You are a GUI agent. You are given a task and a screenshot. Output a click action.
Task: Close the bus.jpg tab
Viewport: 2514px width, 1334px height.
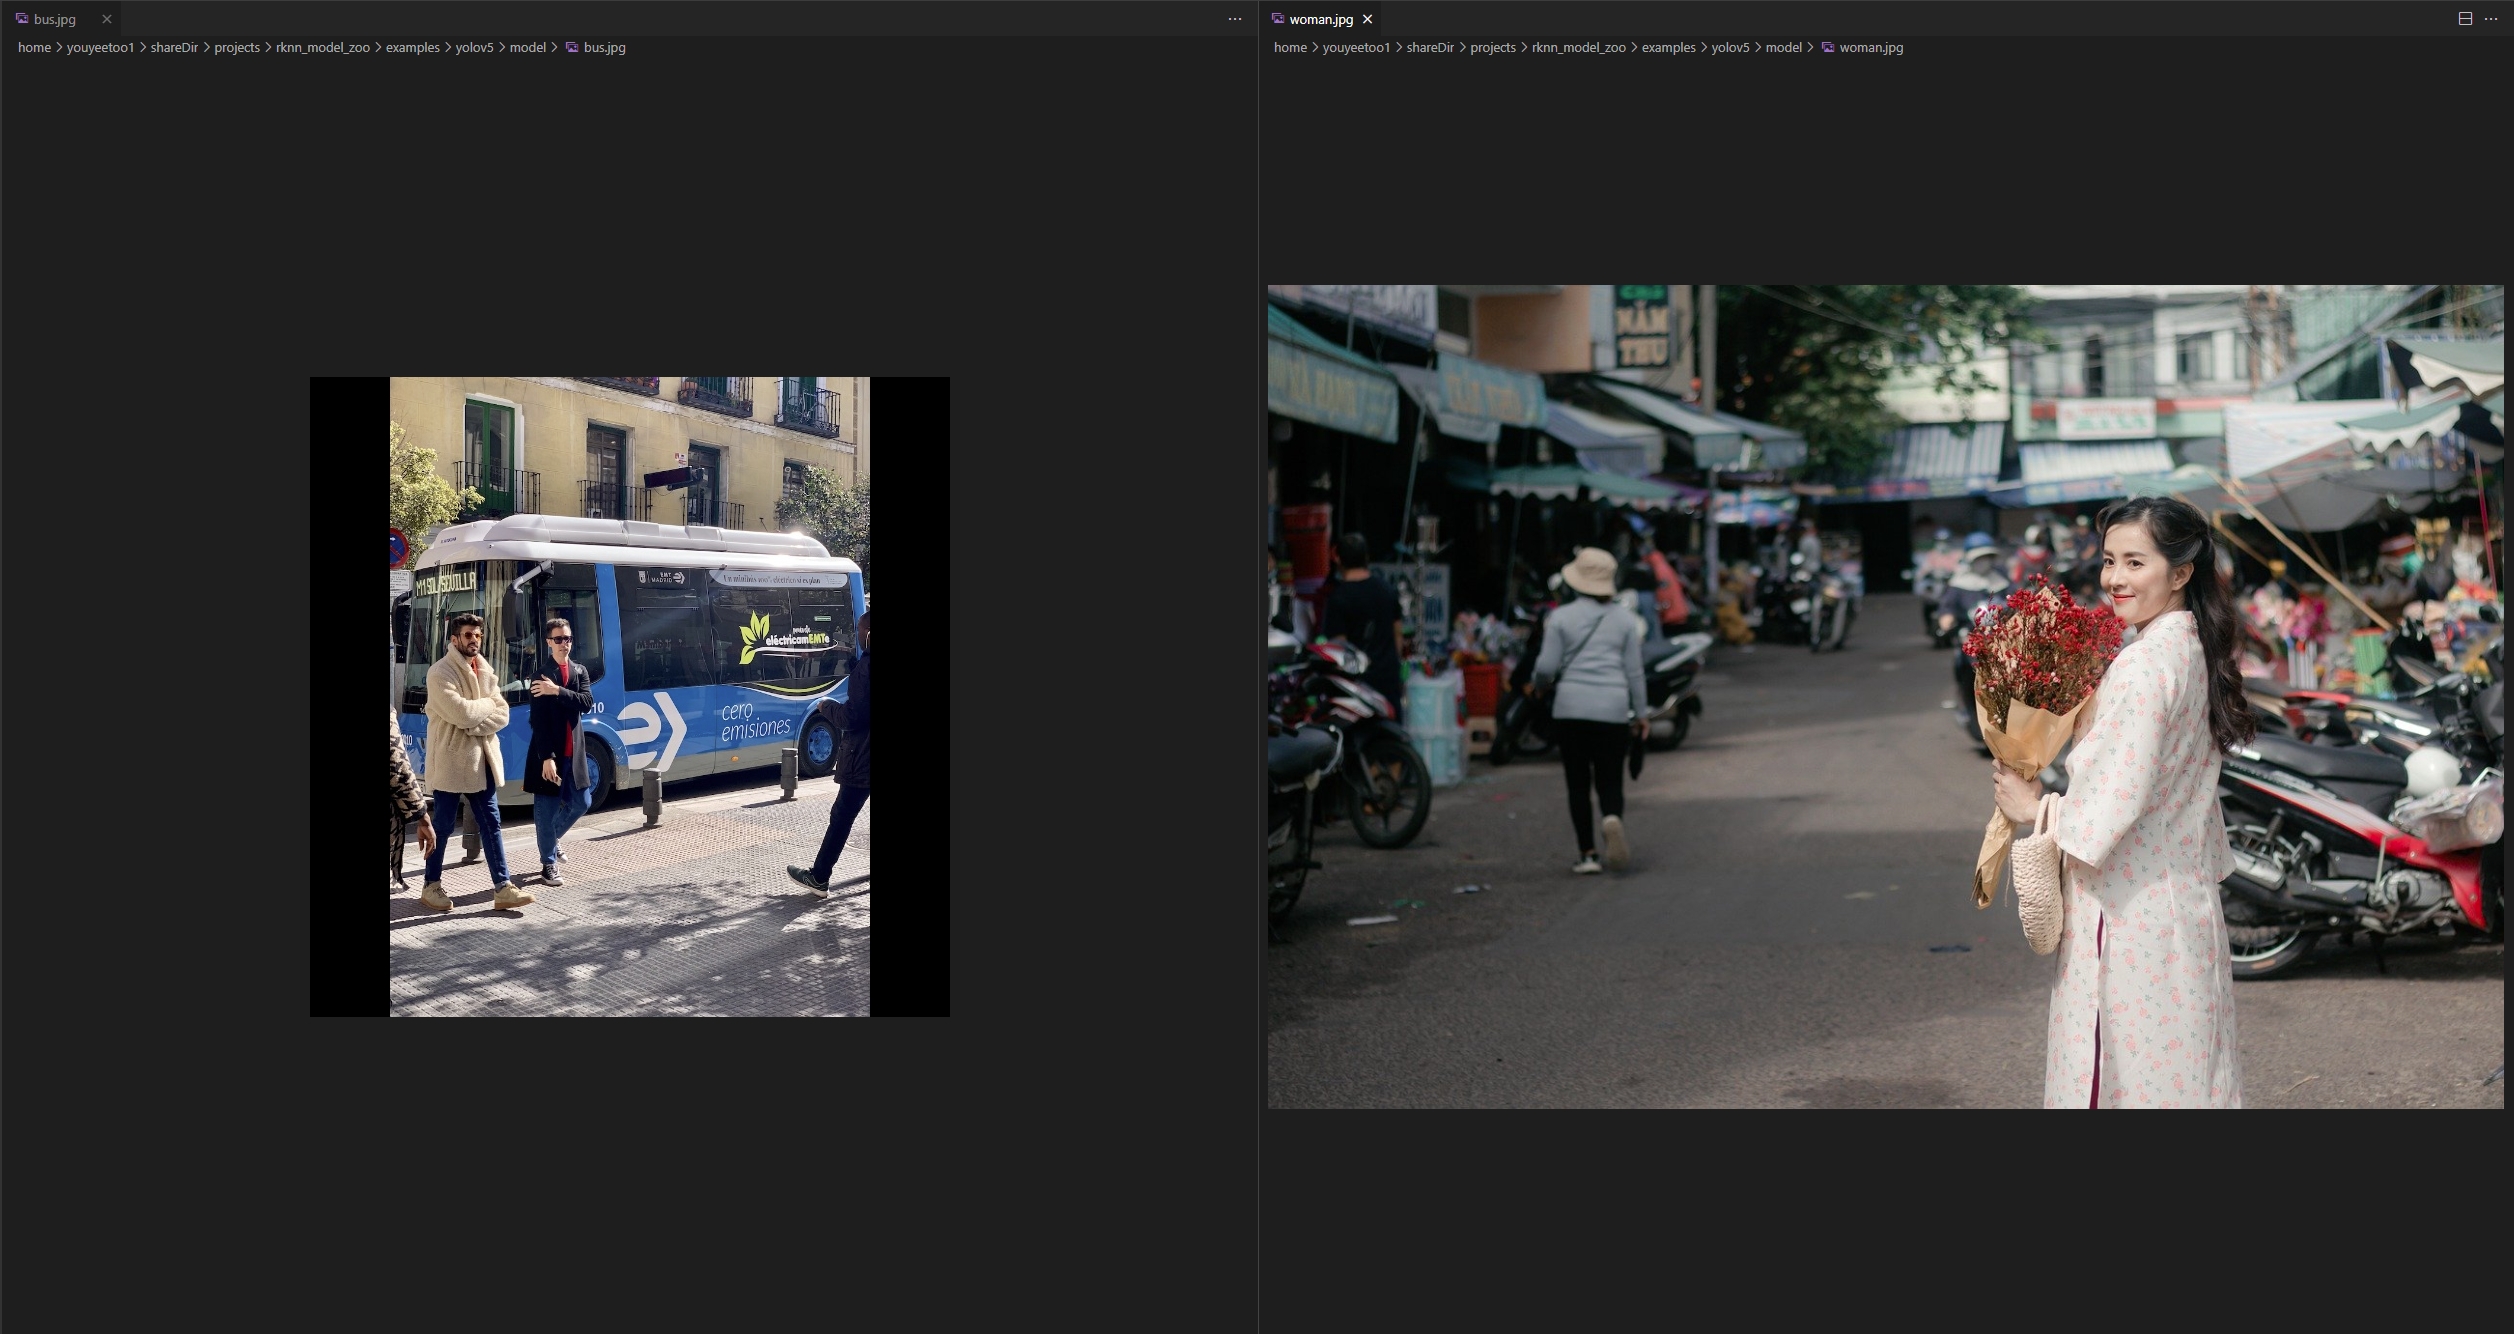coord(107,19)
